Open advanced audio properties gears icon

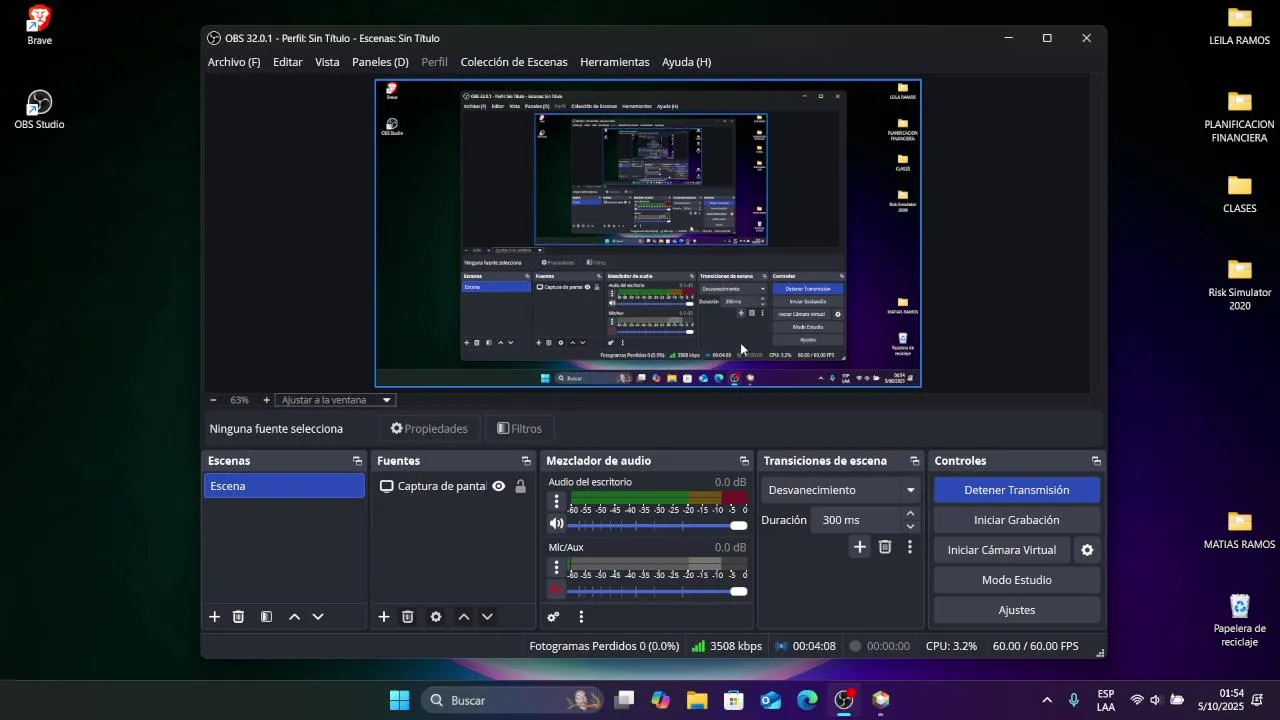pos(553,617)
